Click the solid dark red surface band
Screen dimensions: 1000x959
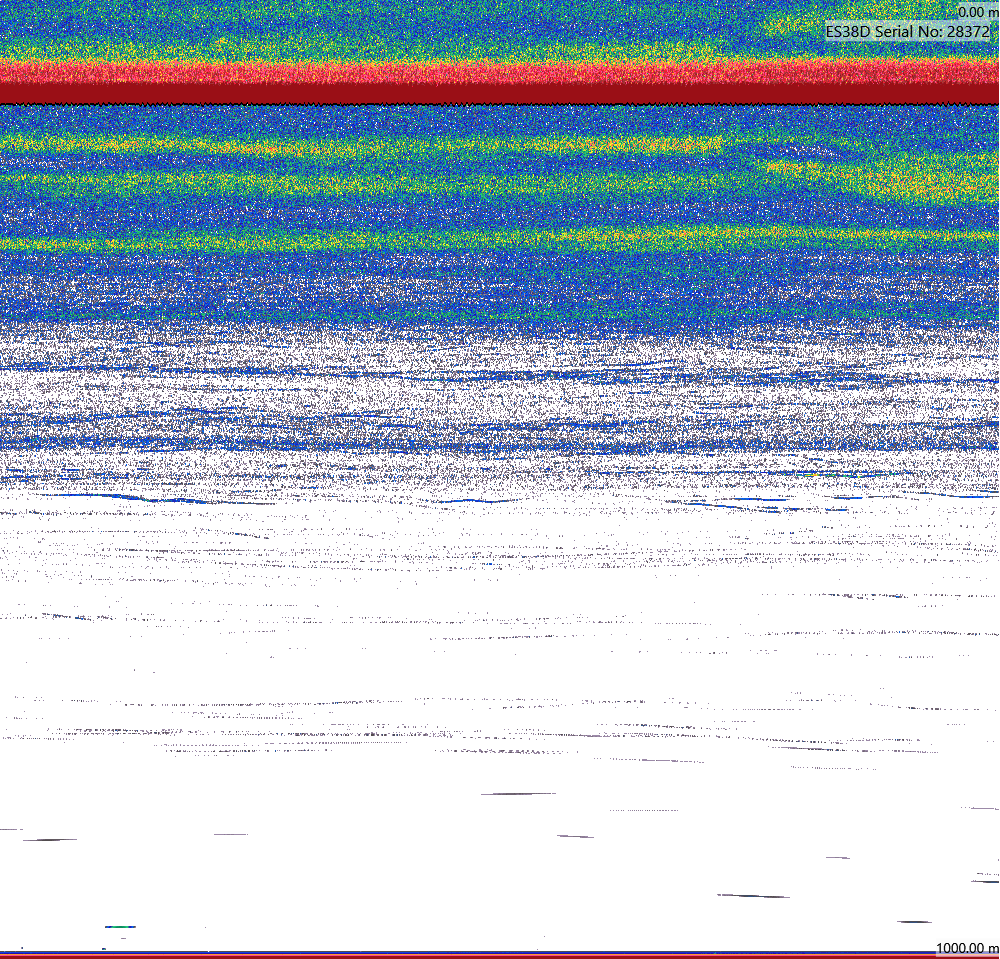click(x=500, y=93)
